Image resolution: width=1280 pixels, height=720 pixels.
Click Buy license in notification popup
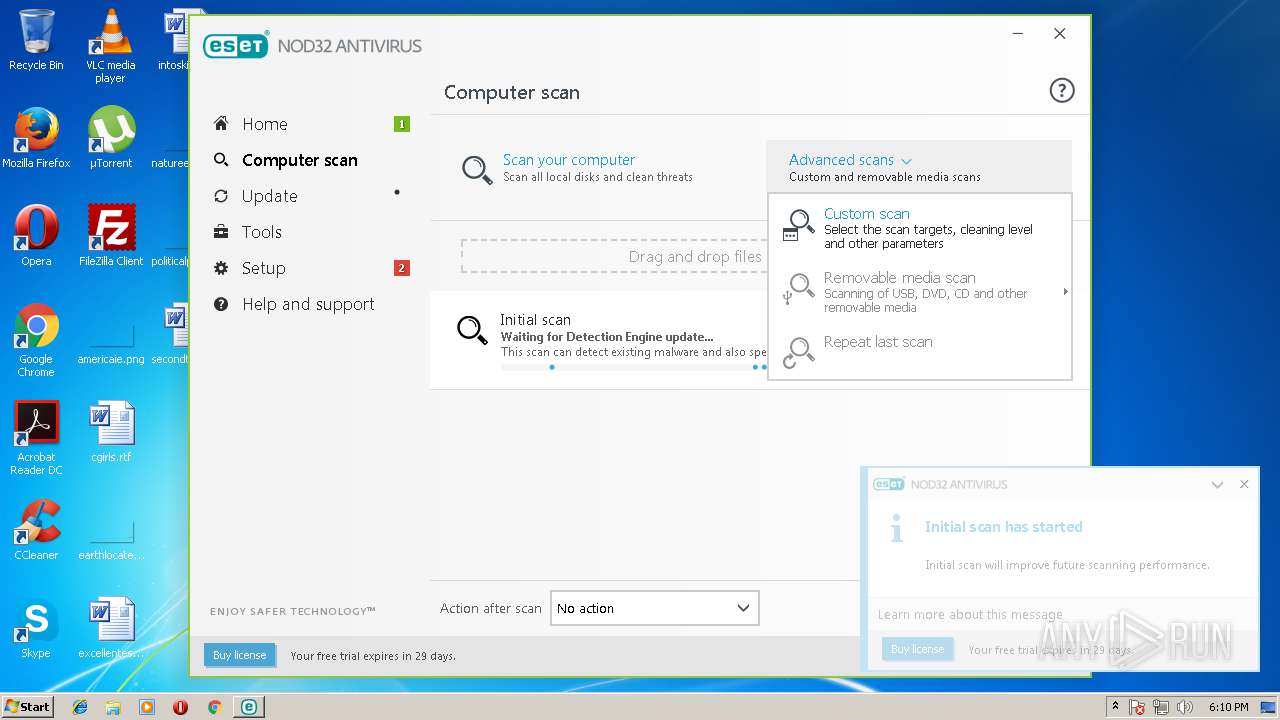click(917, 649)
